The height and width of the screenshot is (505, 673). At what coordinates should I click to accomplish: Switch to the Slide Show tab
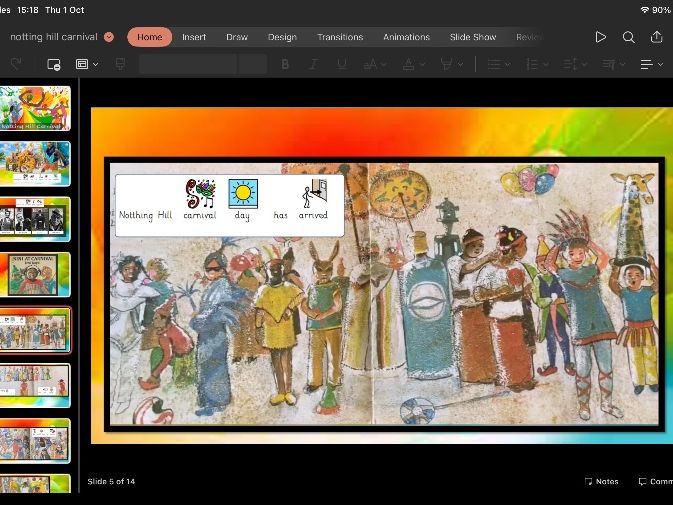click(x=473, y=37)
